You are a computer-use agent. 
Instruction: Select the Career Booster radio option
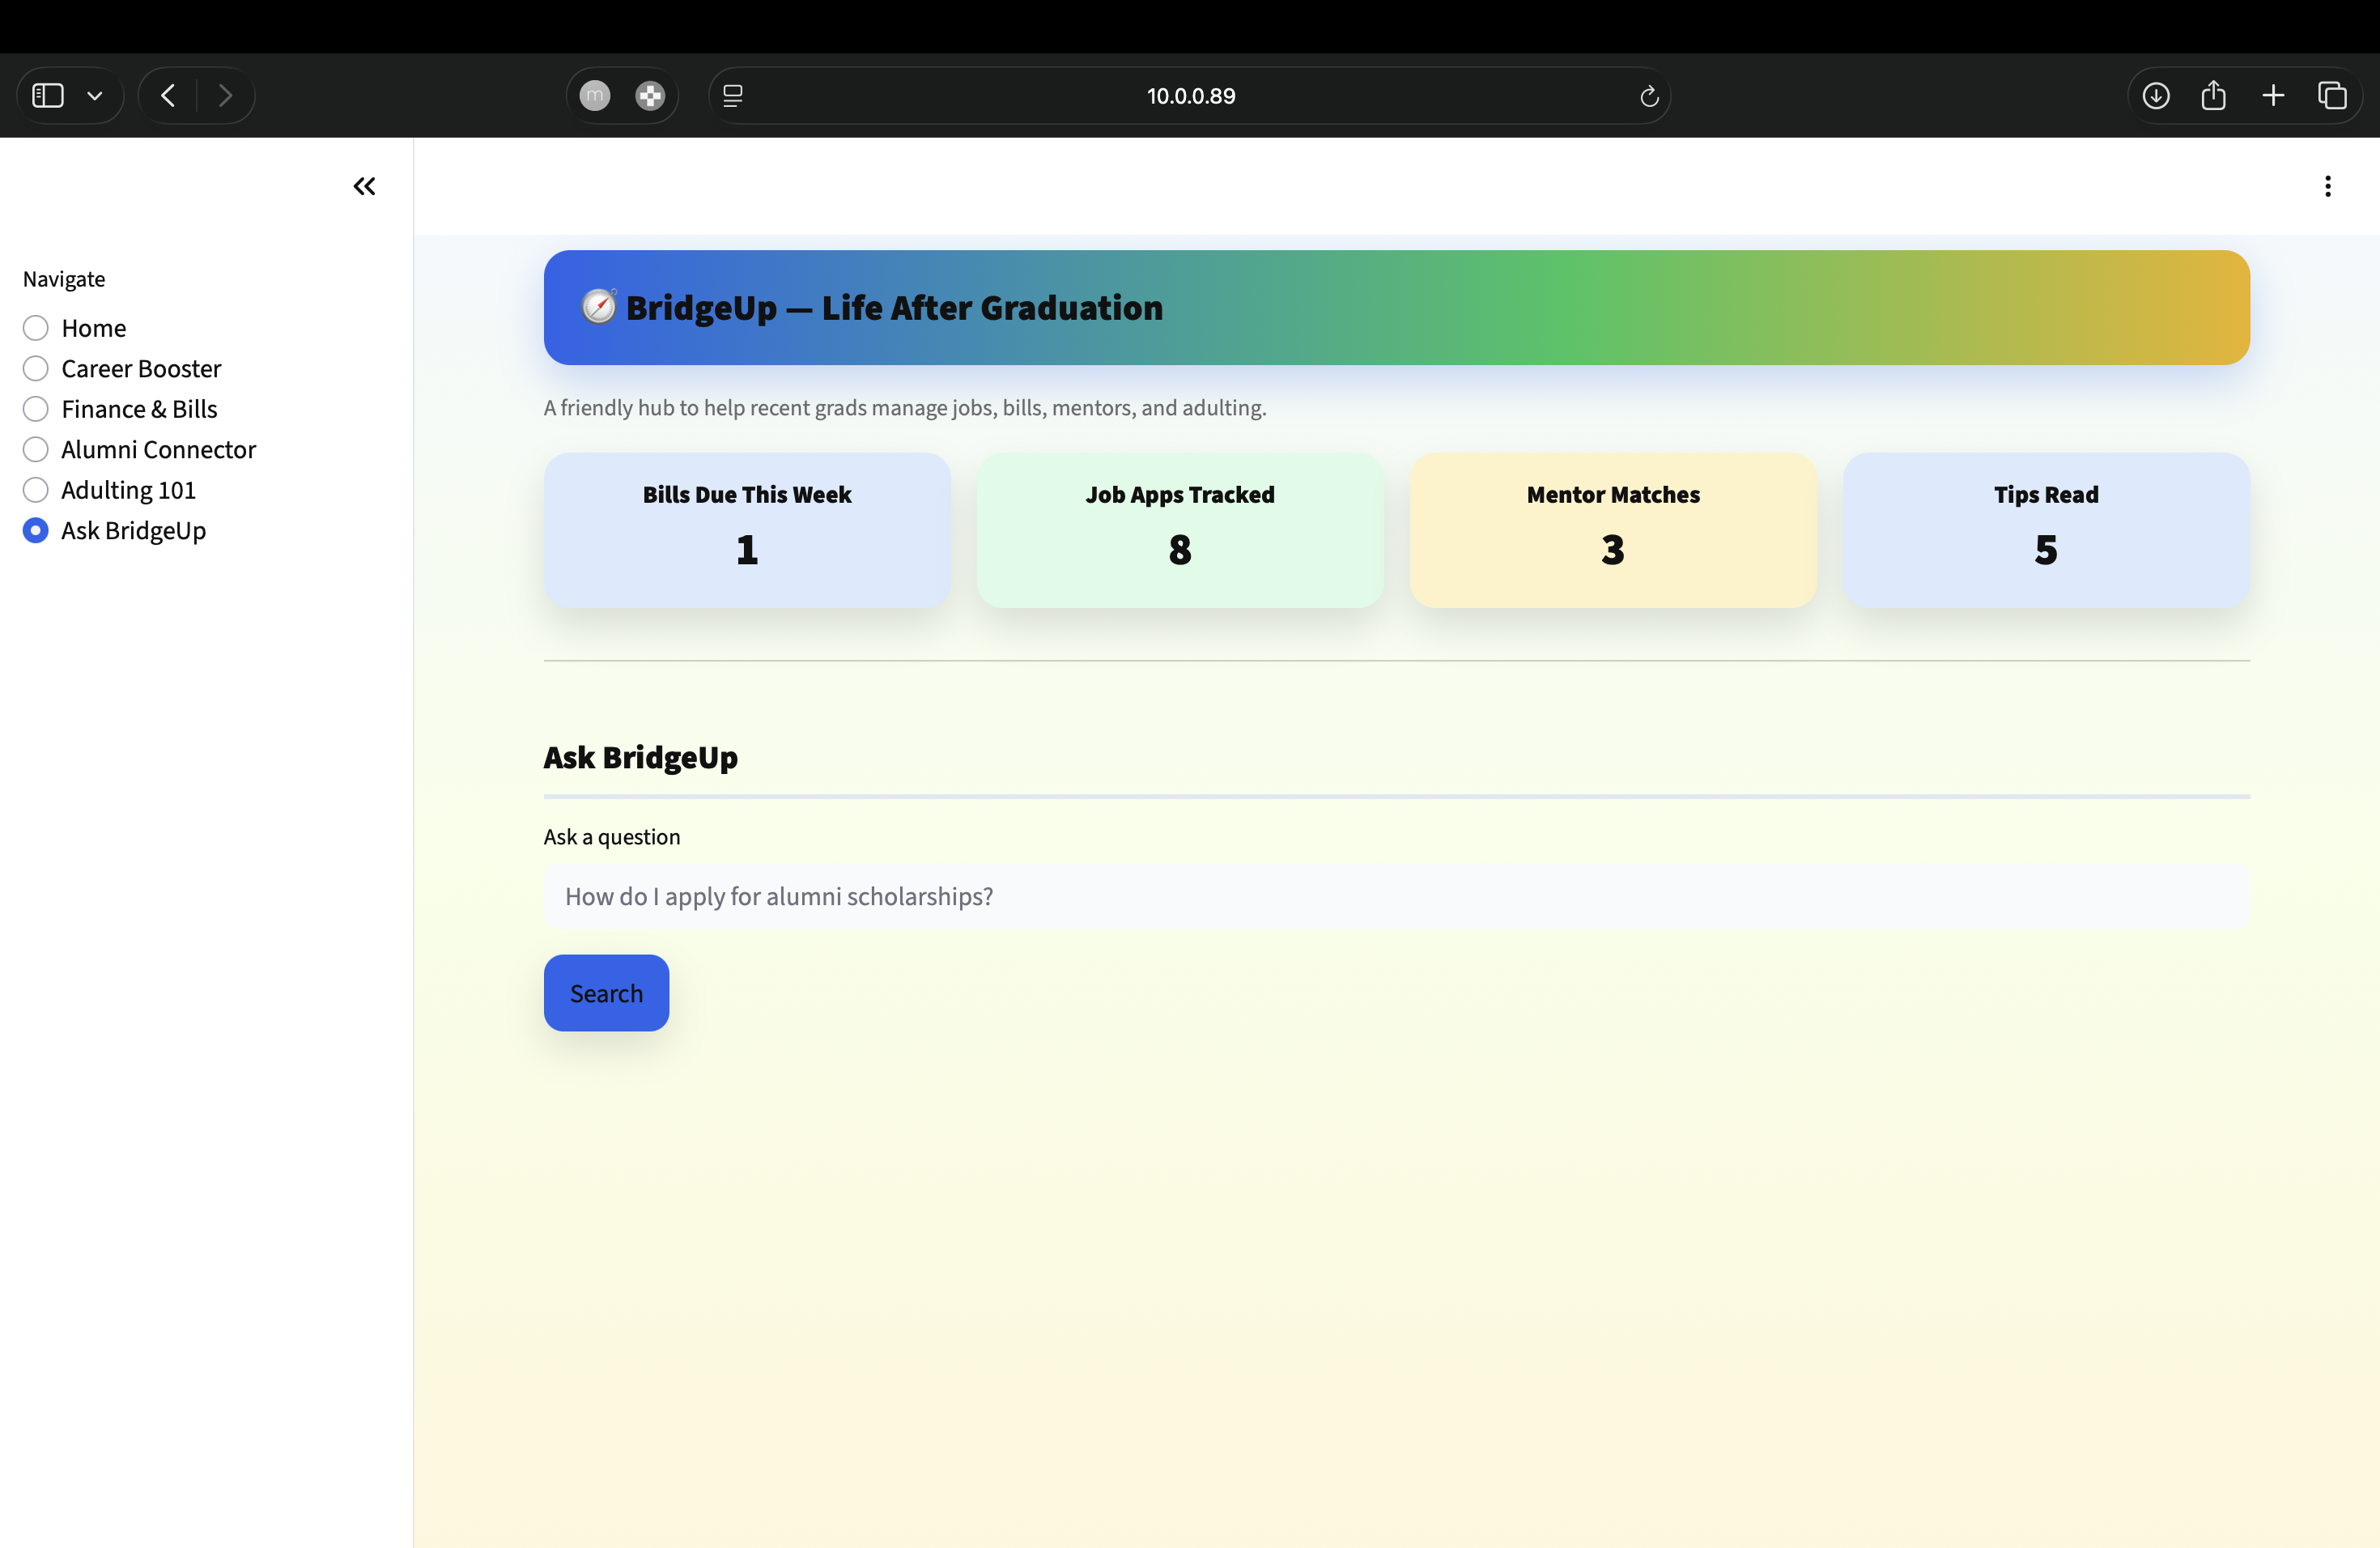36,369
